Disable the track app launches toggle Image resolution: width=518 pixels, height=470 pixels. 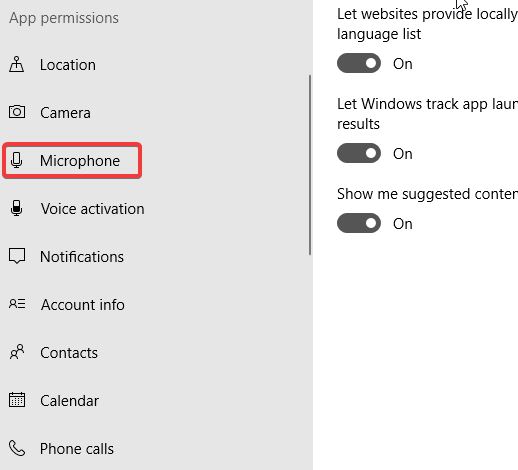click(359, 153)
